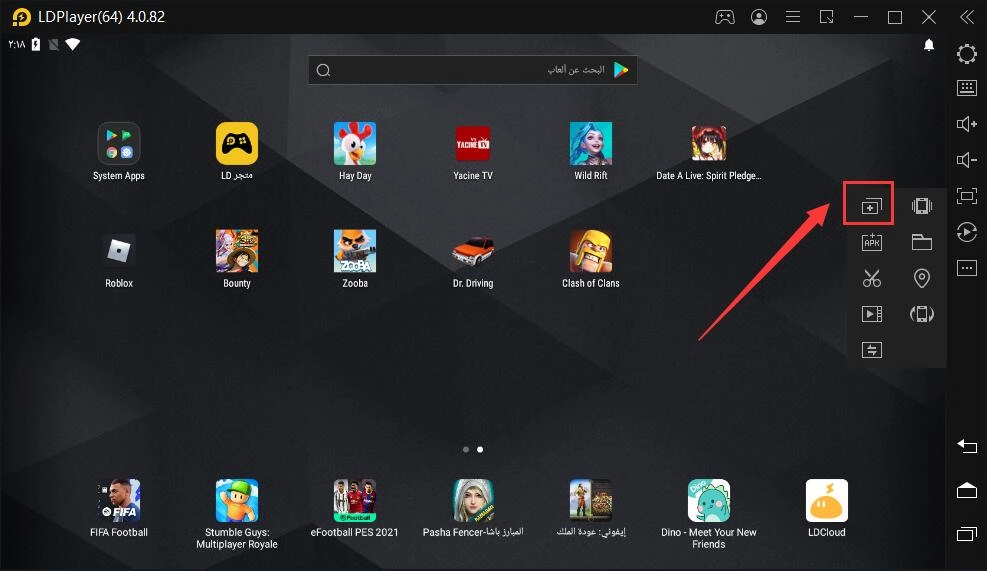Switch to first home screen page dot
987x571 pixels.
click(x=466, y=449)
